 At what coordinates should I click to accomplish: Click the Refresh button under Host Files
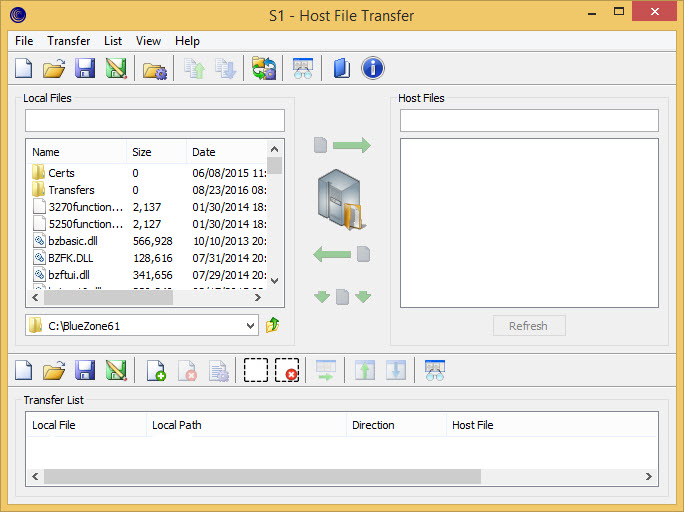point(529,326)
